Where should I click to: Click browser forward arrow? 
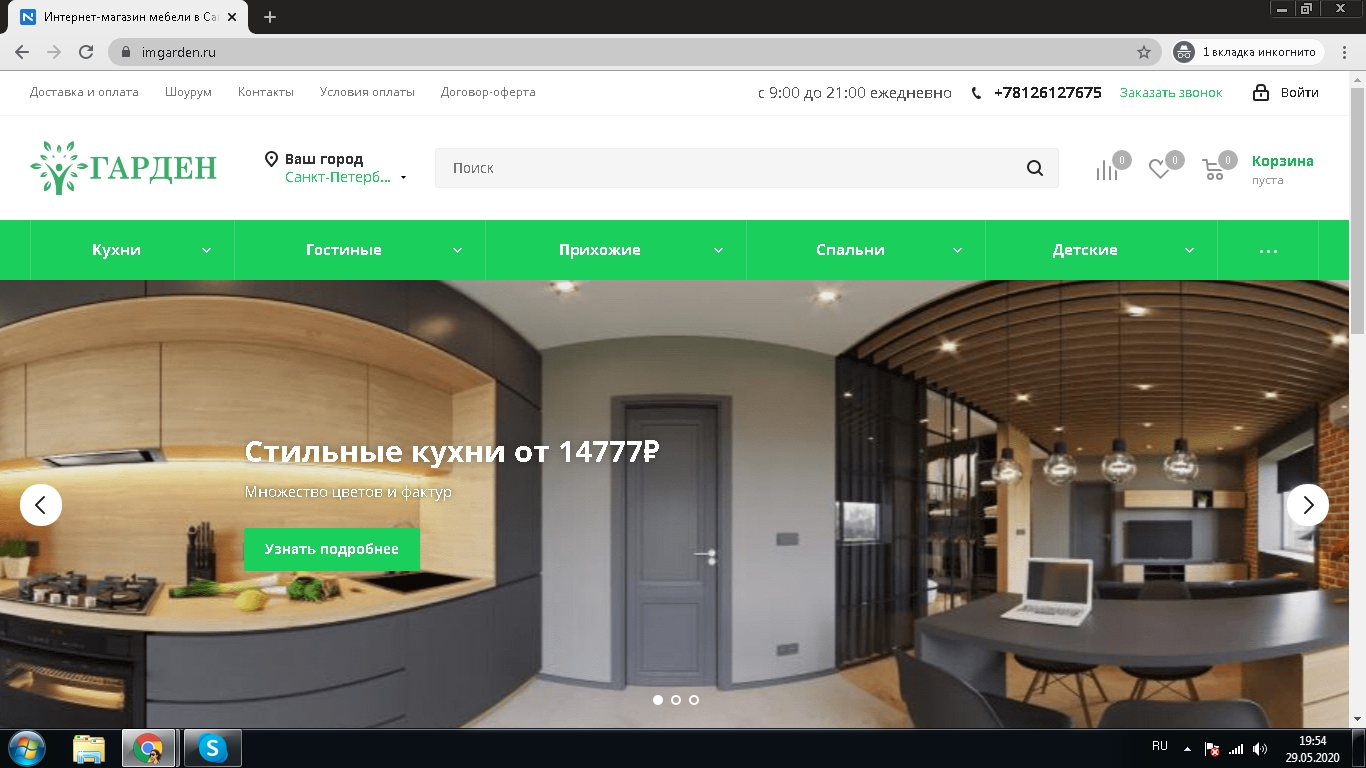coord(54,52)
